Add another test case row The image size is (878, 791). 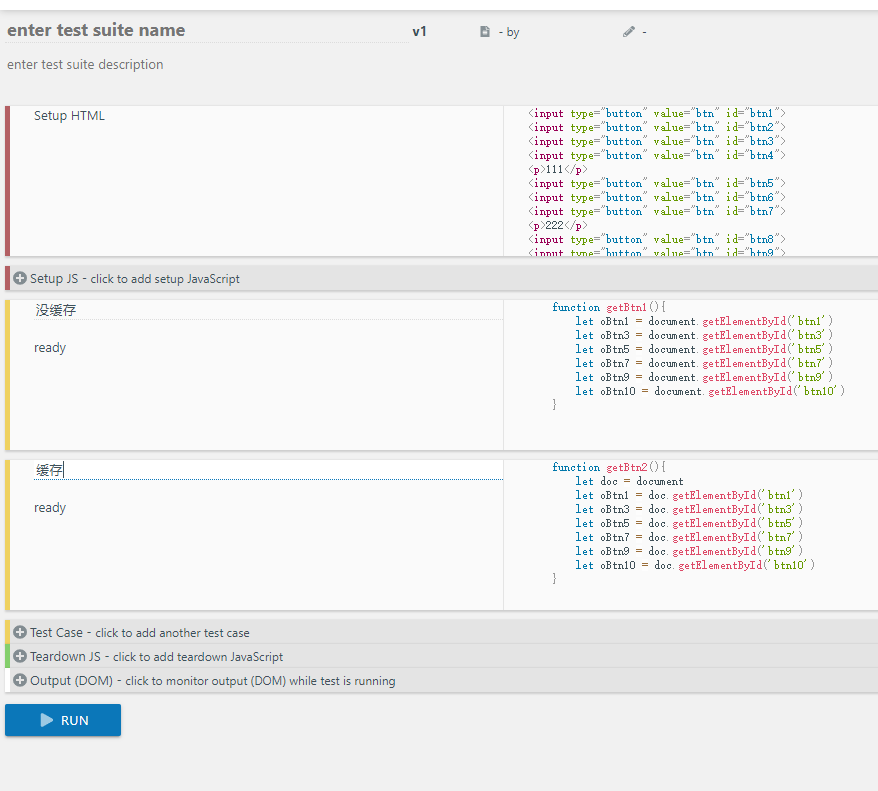[x=441, y=633]
